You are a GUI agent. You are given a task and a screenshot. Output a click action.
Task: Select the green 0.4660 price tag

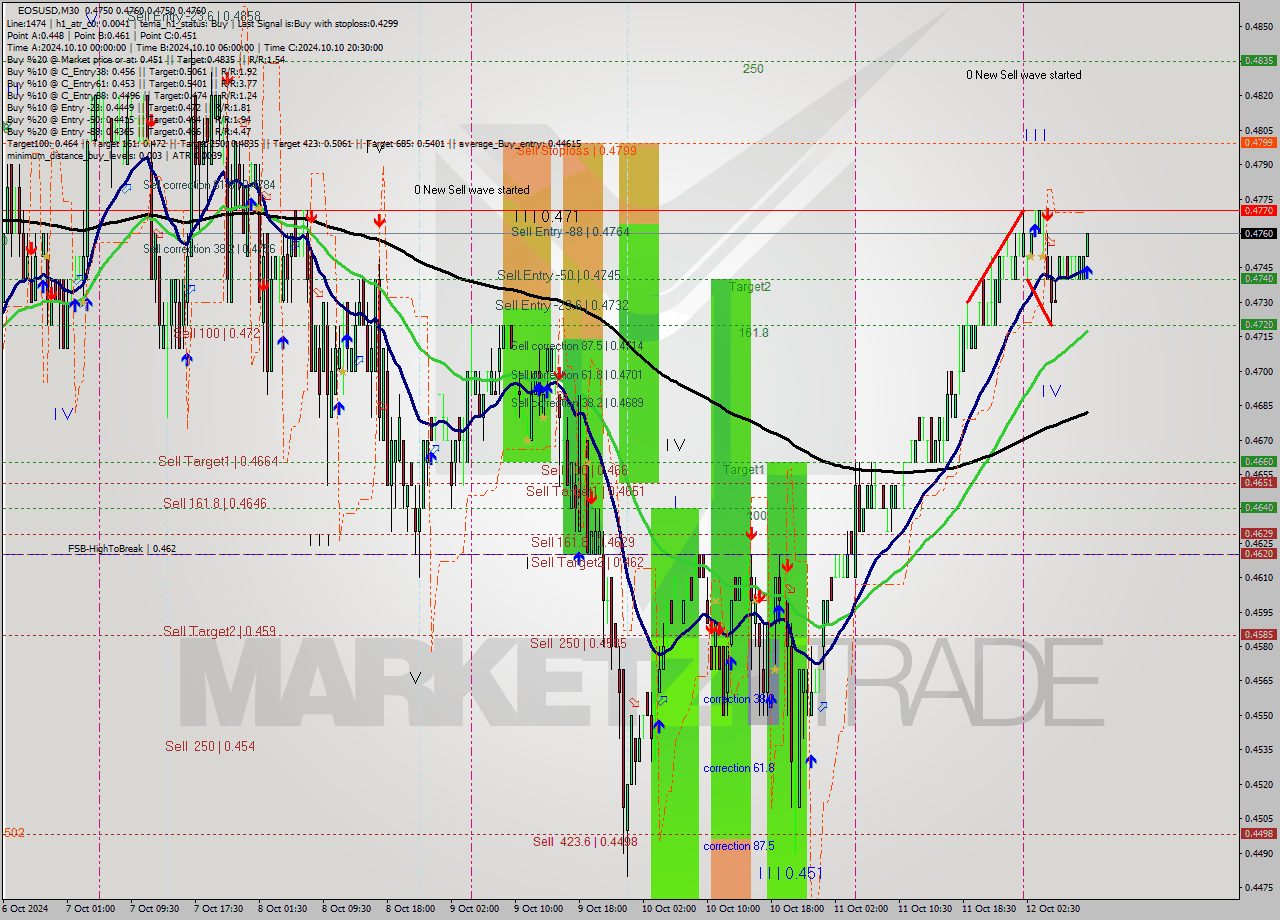pyautogui.click(x=1257, y=462)
